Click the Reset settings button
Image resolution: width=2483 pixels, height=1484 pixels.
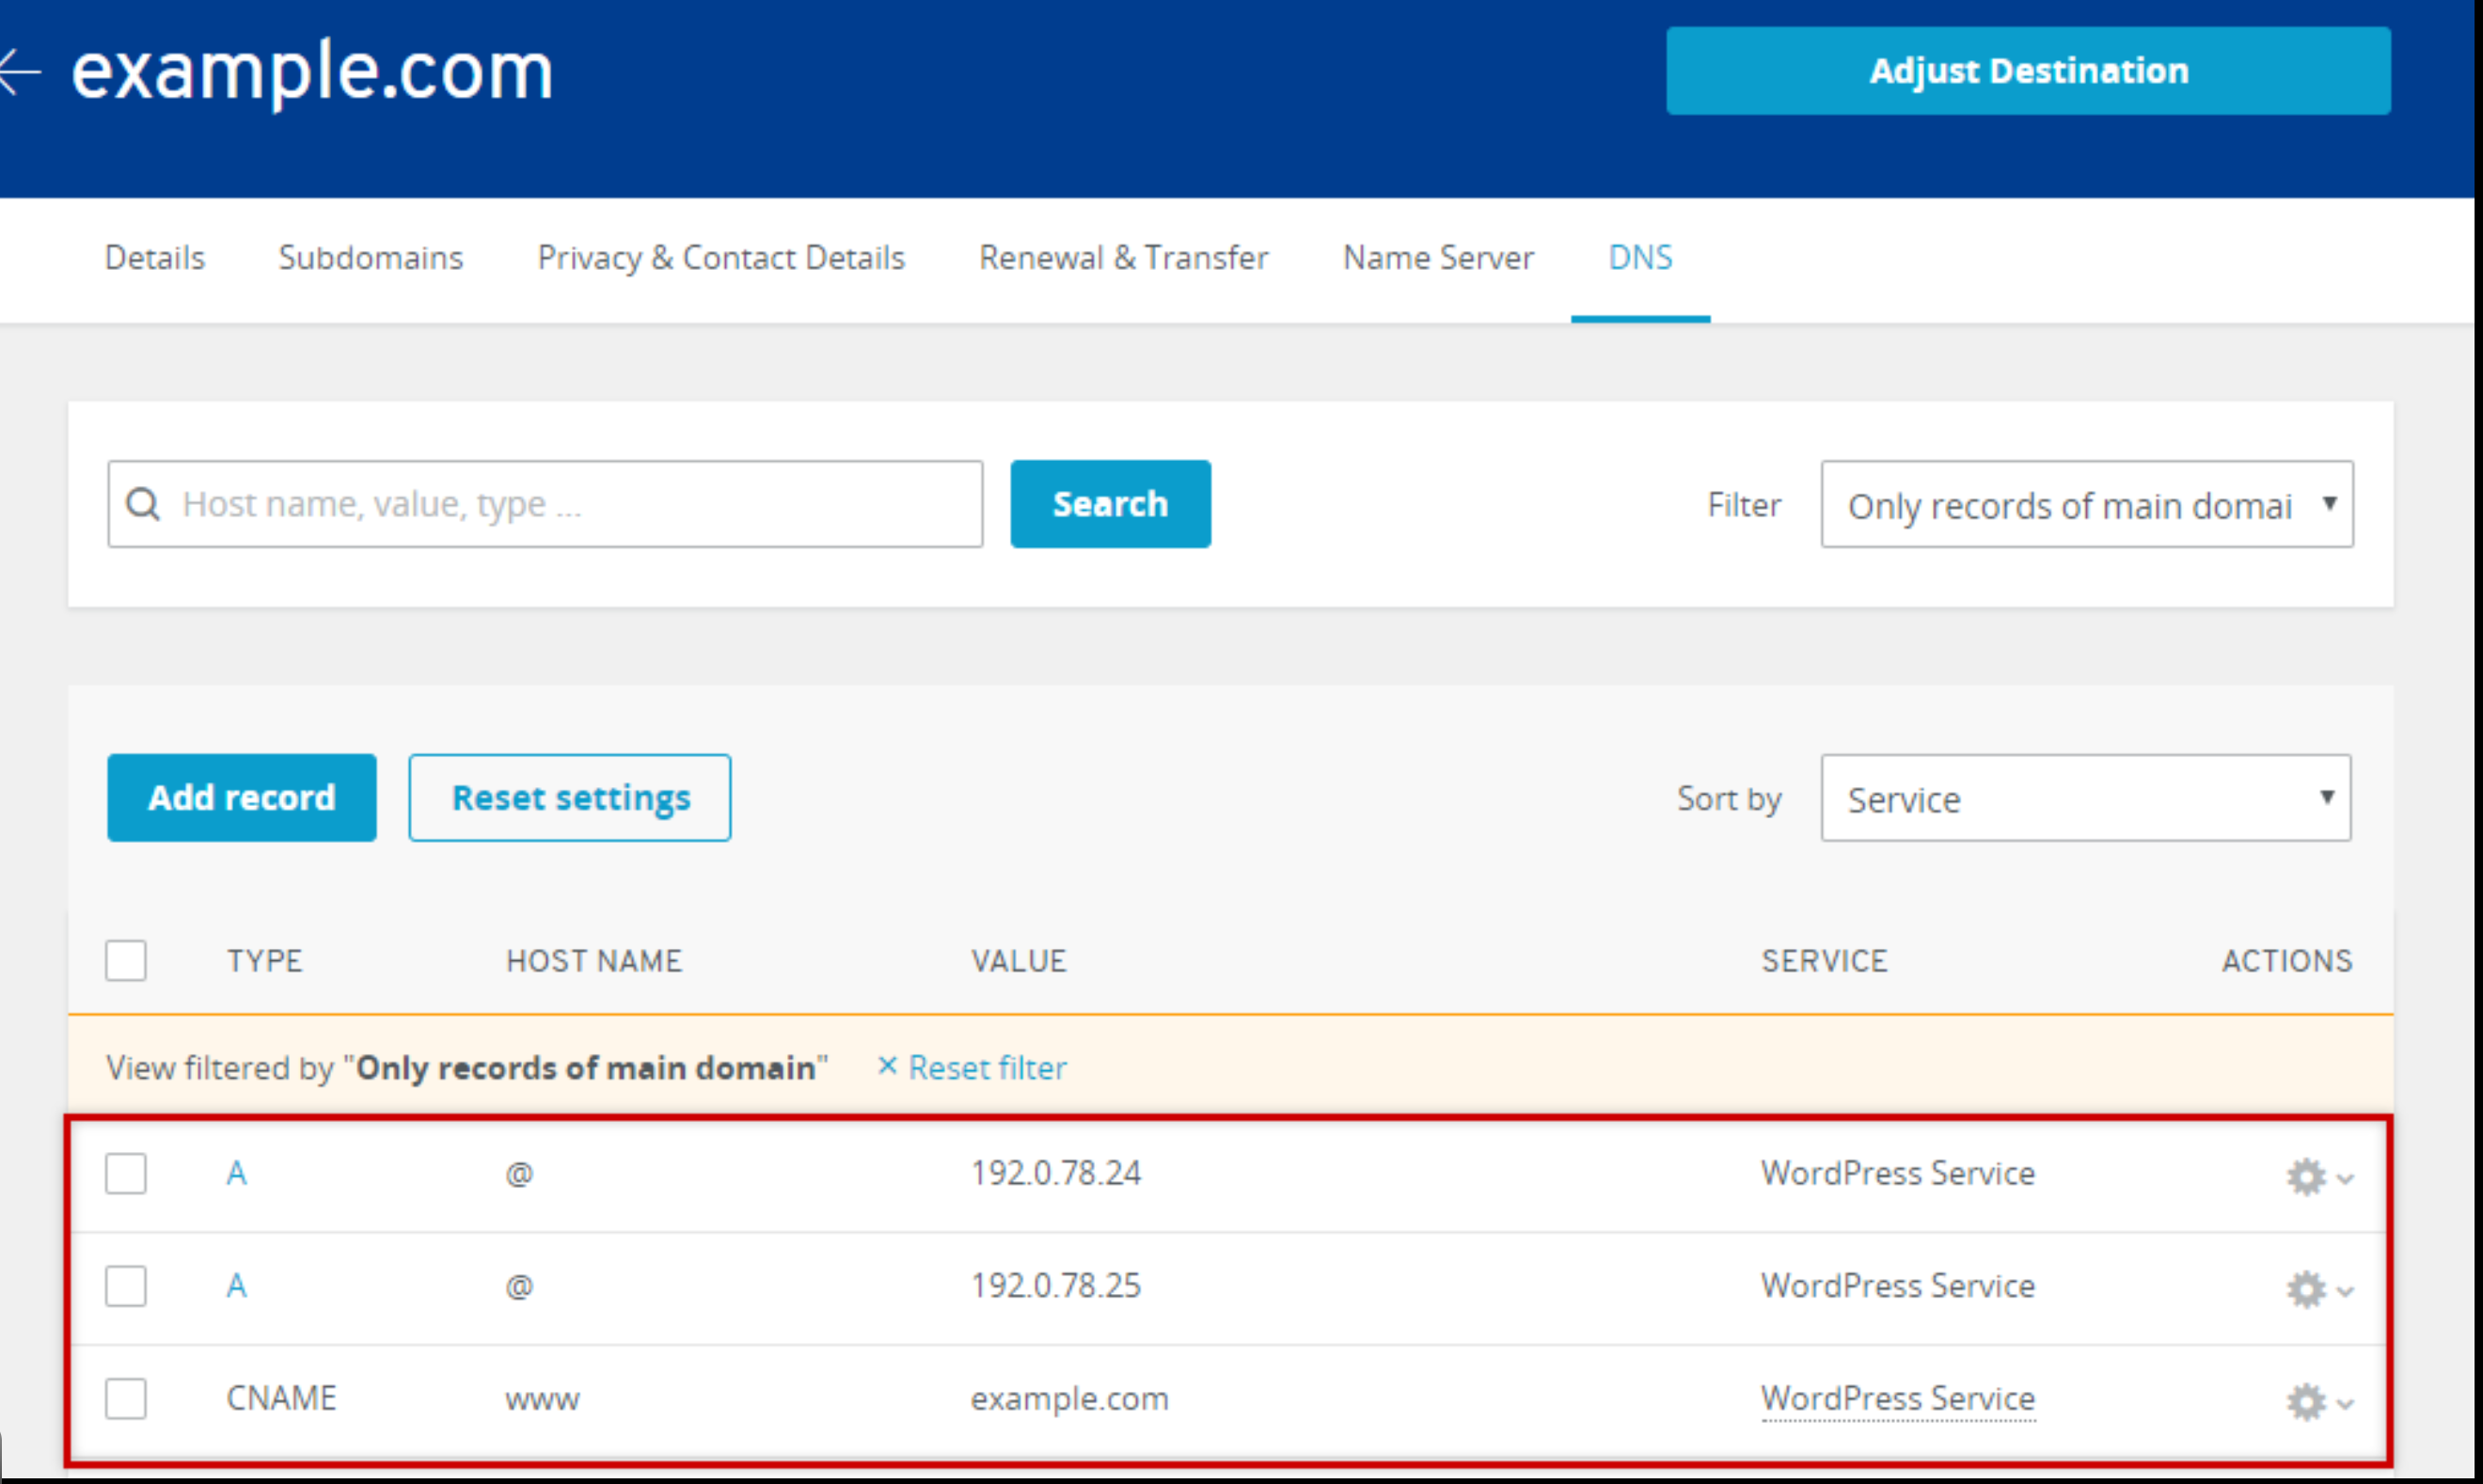click(570, 798)
